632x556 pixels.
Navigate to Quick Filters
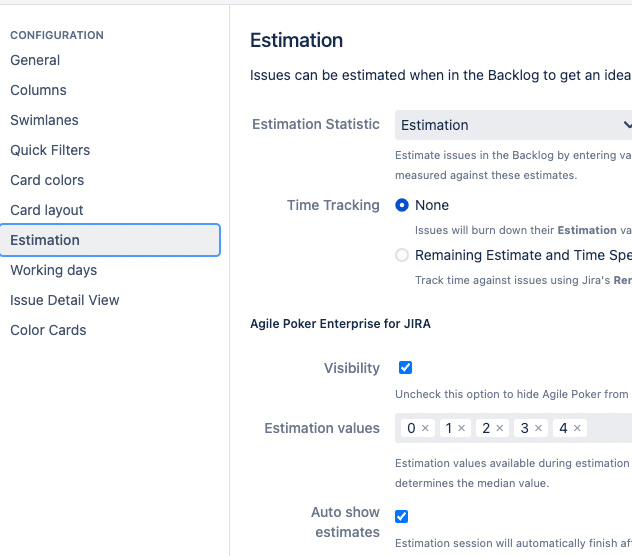(50, 150)
